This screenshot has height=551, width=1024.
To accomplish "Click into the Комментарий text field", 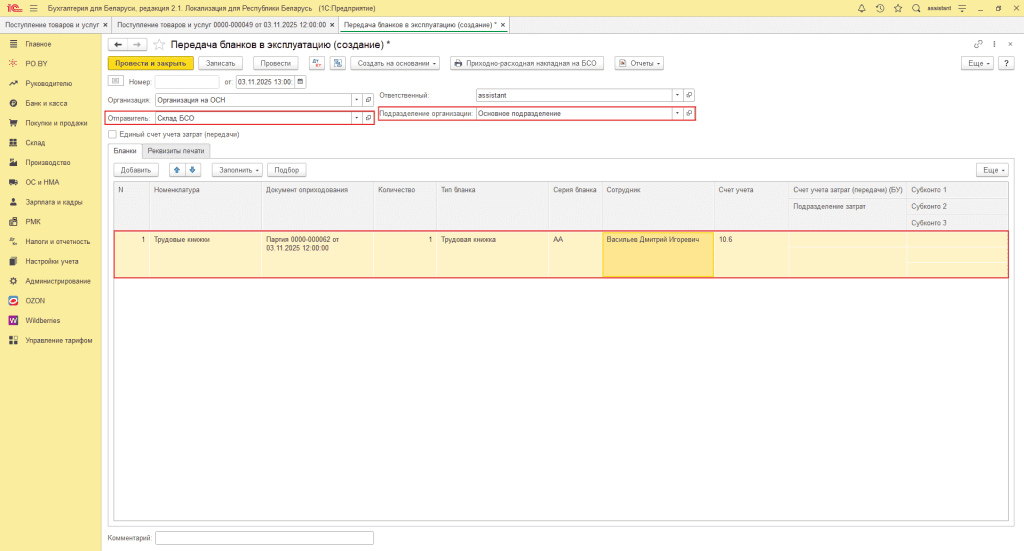I will tap(264, 538).
